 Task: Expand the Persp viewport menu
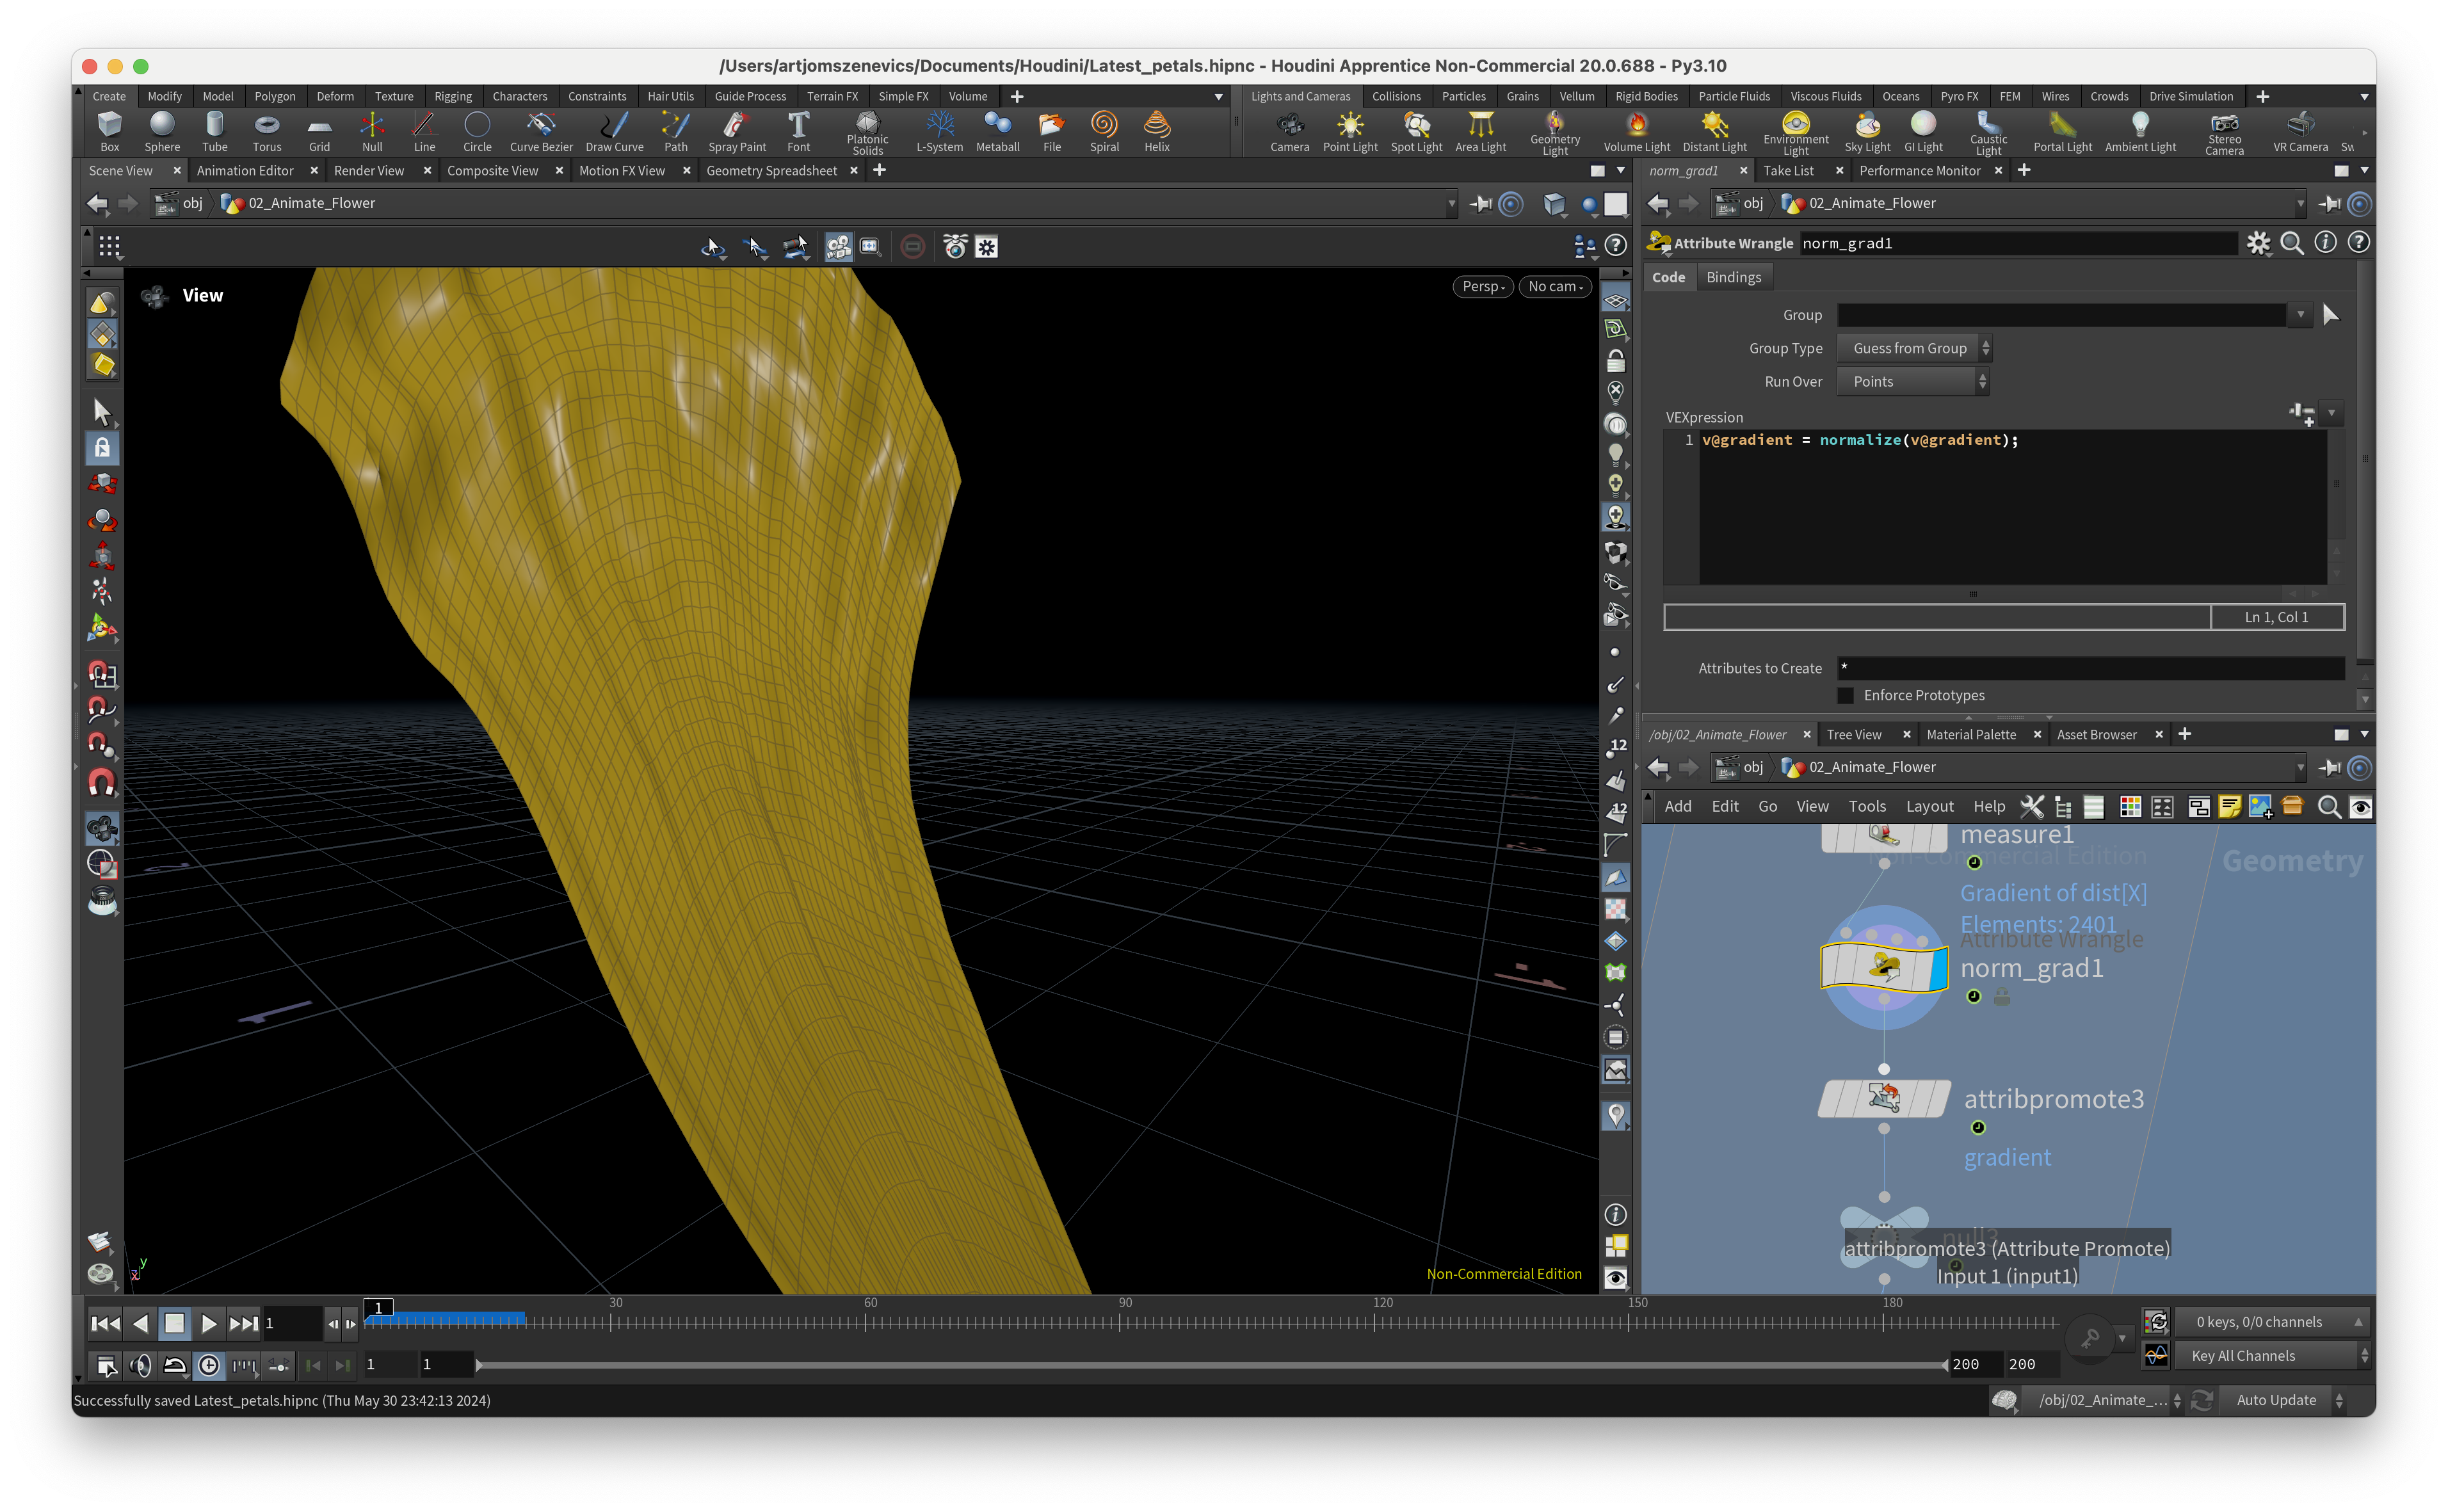click(x=1482, y=287)
